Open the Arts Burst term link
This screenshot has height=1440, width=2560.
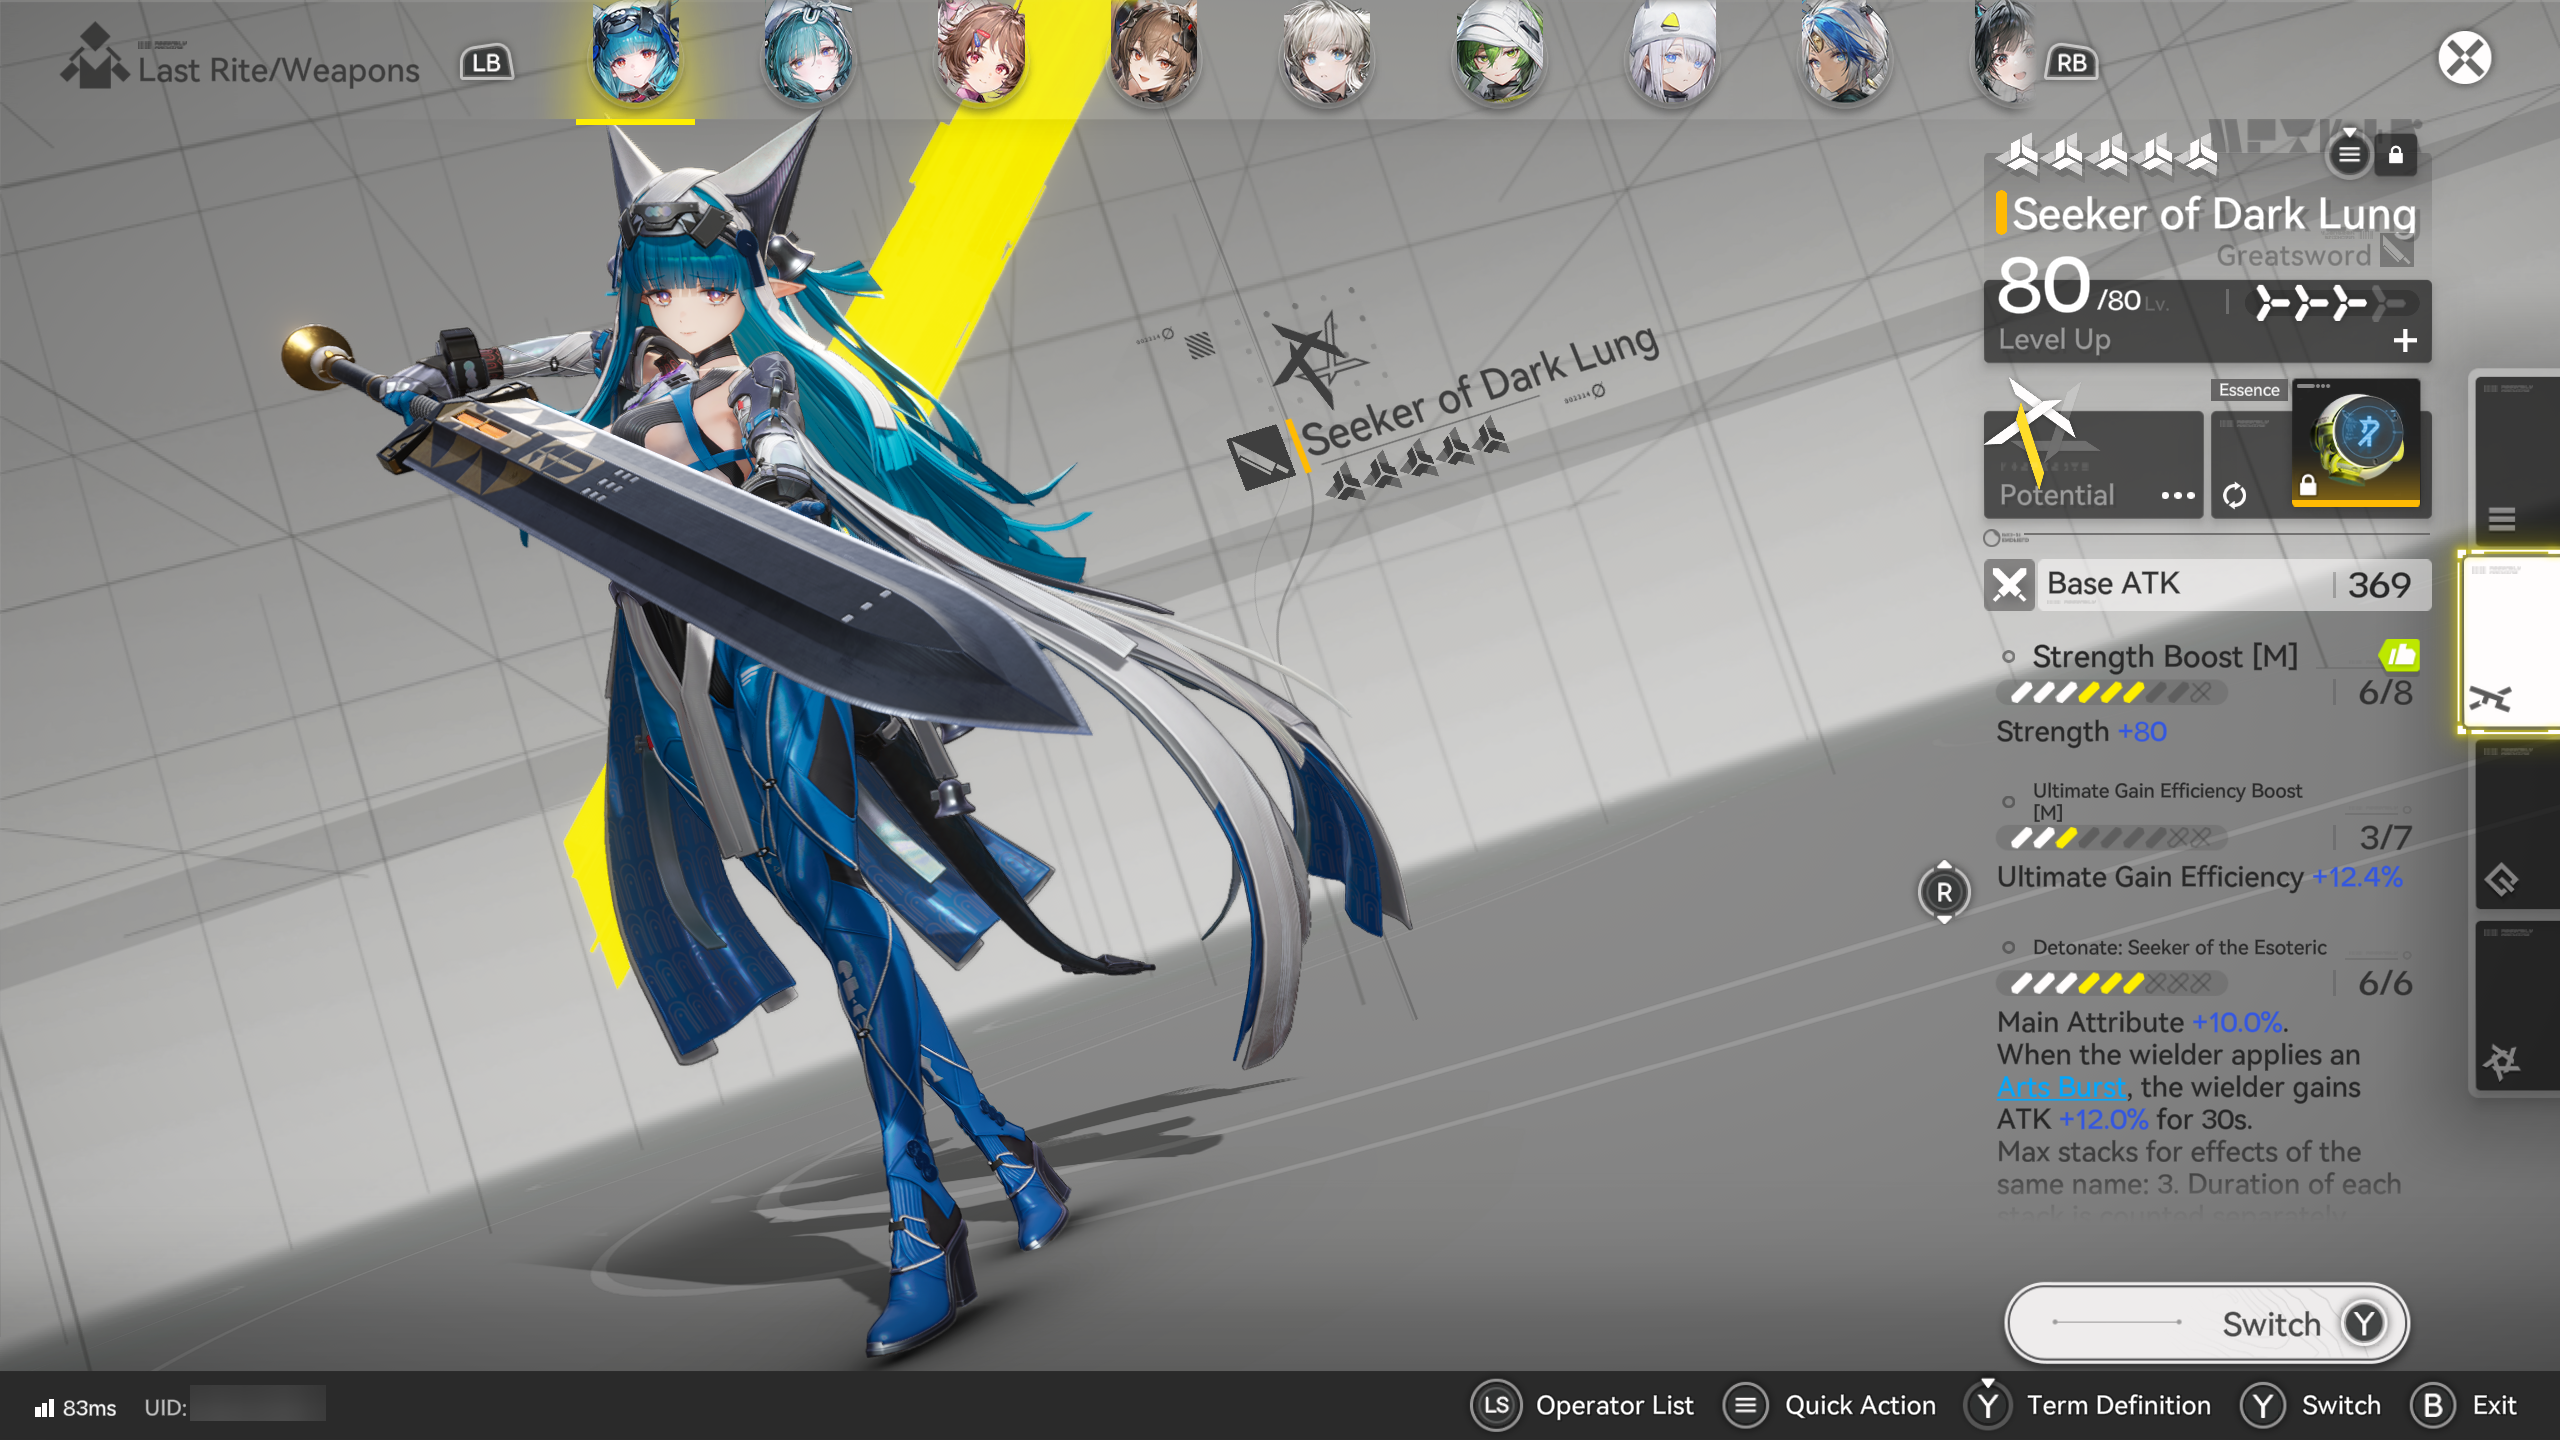point(2061,1087)
